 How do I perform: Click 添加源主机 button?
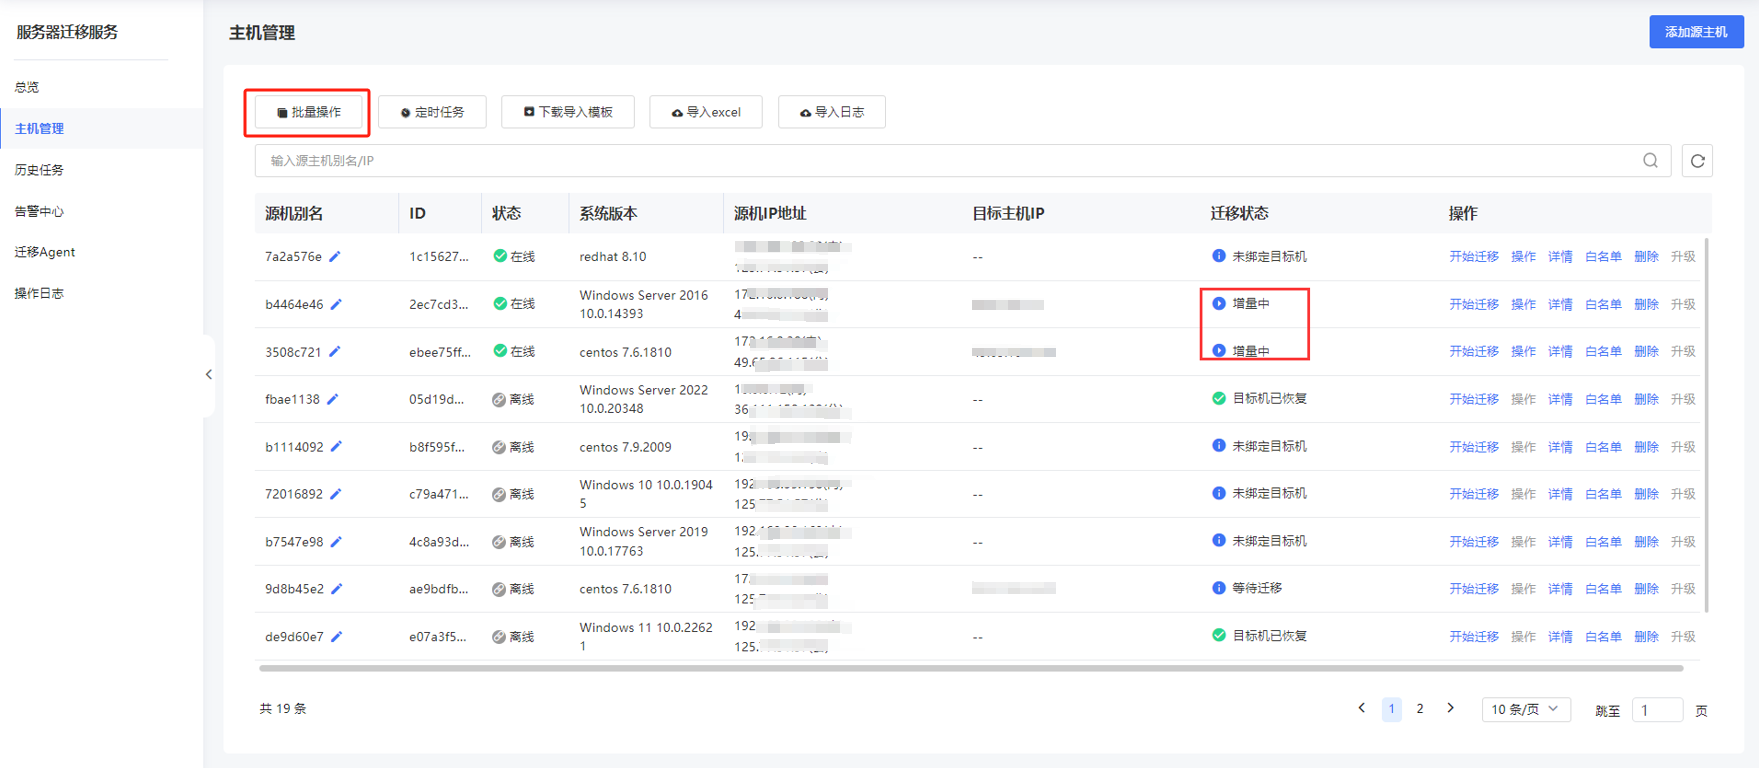[1696, 32]
